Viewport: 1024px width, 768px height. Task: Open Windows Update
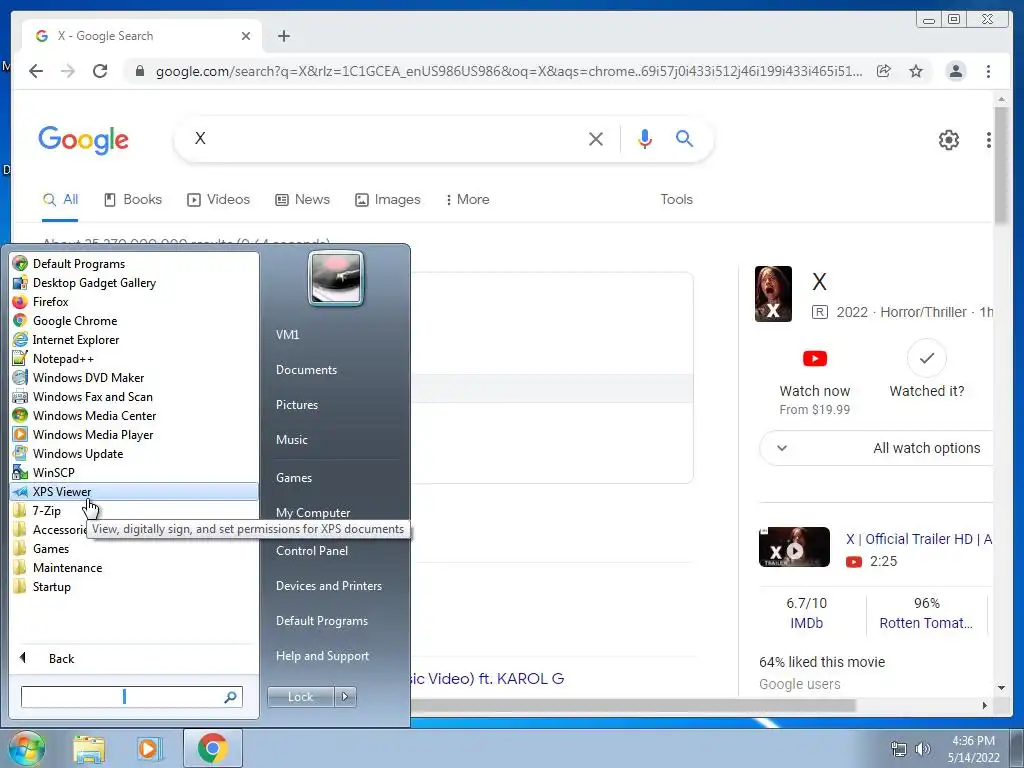click(134, 453)
